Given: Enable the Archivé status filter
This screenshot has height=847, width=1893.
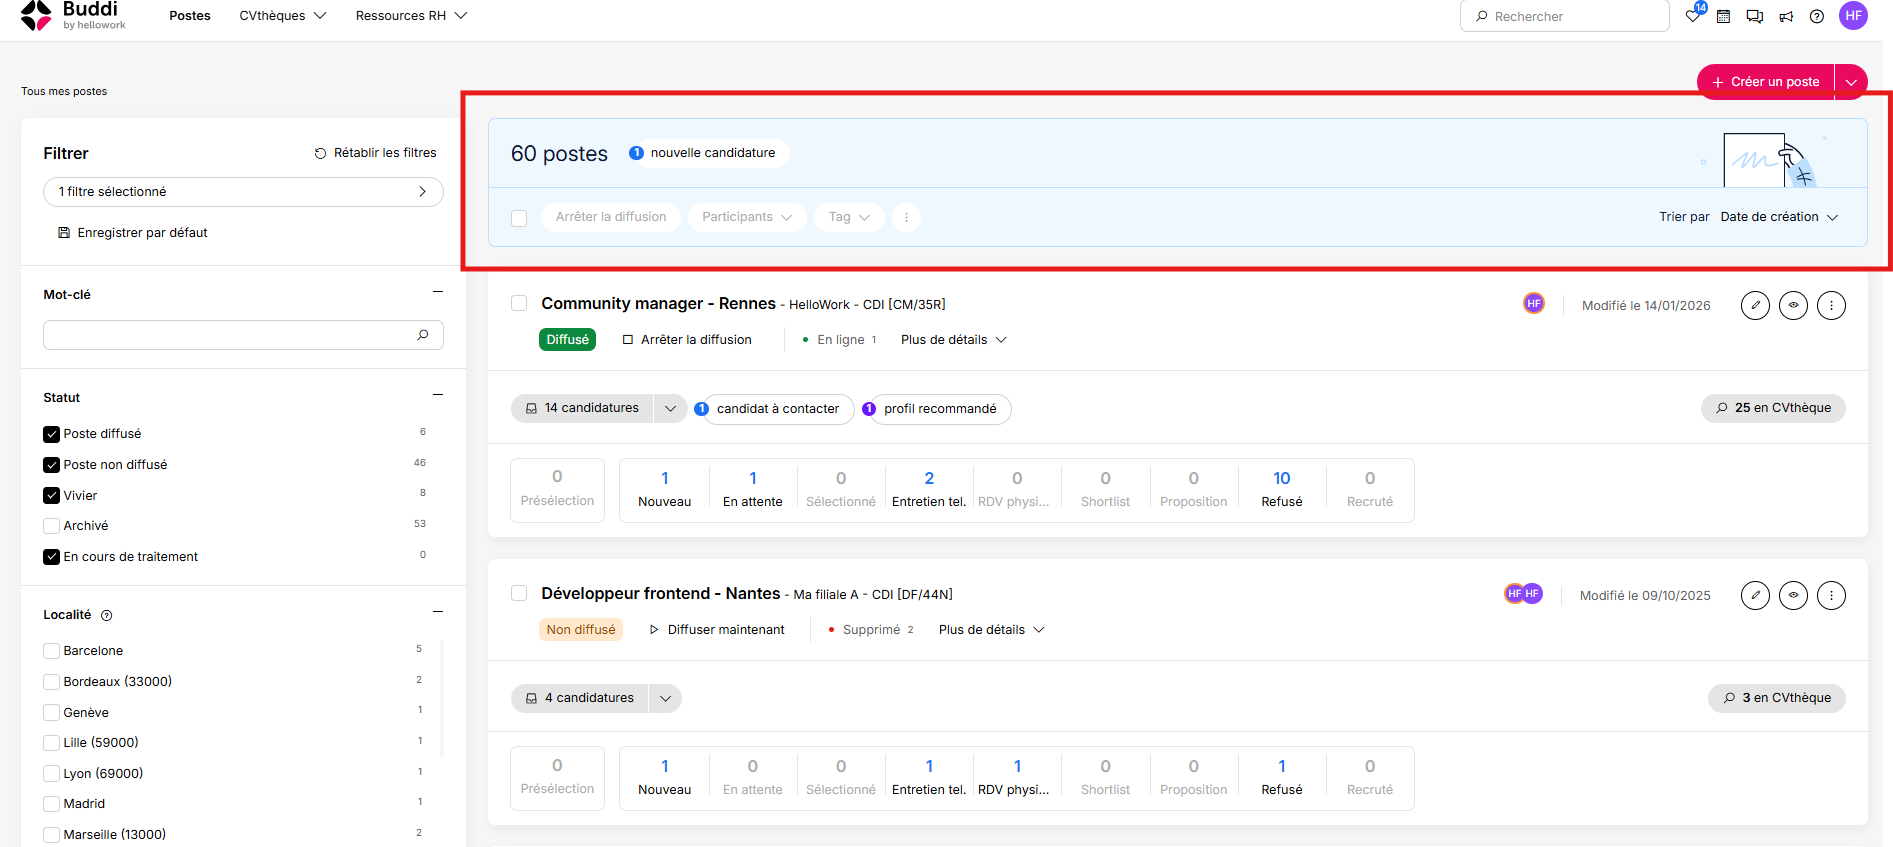Looking at the screenshot, I should [x=51, y=526].
